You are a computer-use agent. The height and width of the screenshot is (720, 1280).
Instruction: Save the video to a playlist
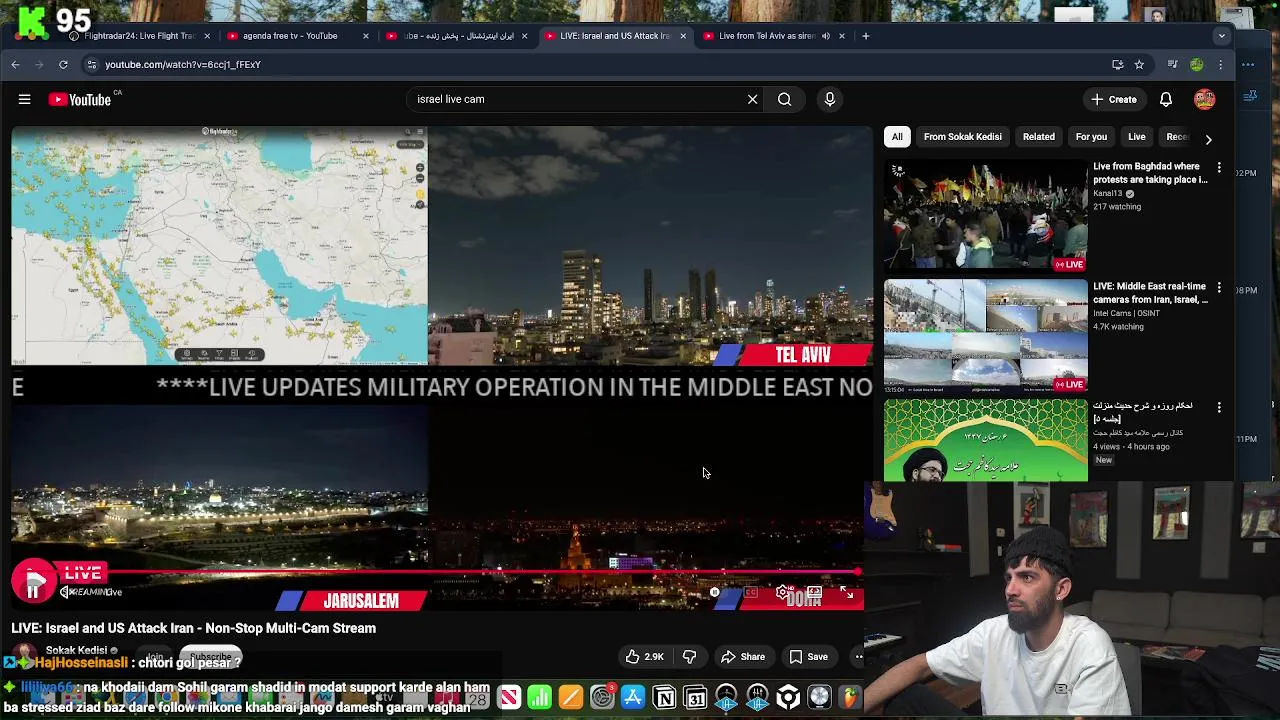808,657
